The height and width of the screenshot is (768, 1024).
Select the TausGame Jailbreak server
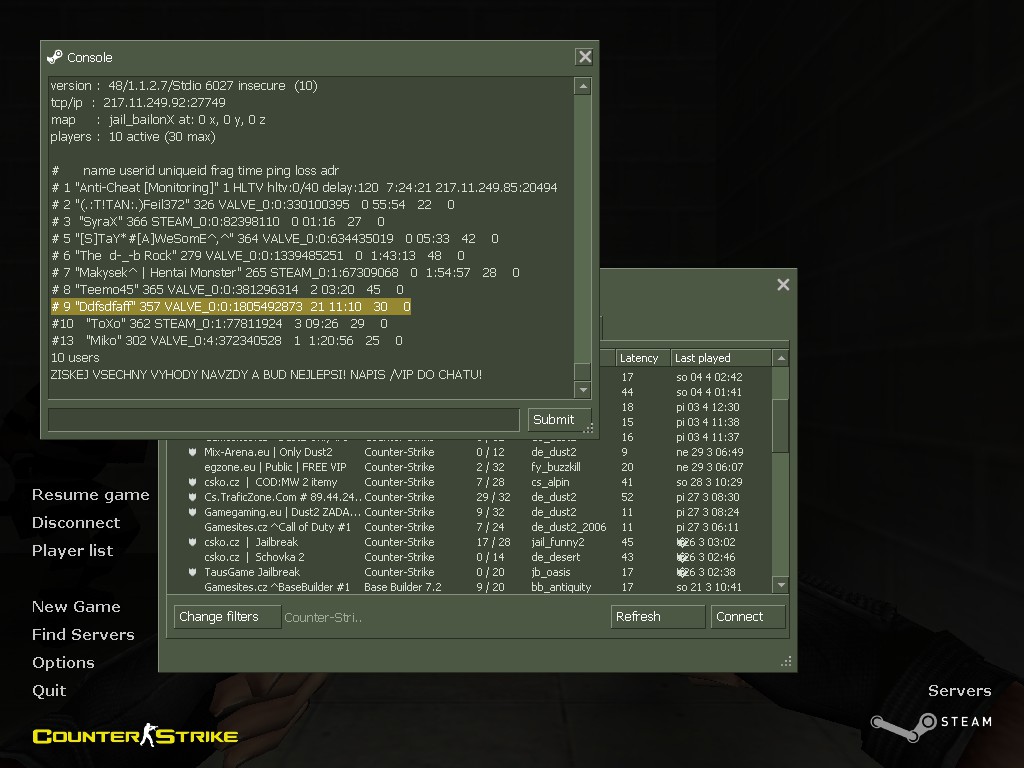tap(470, 572)
